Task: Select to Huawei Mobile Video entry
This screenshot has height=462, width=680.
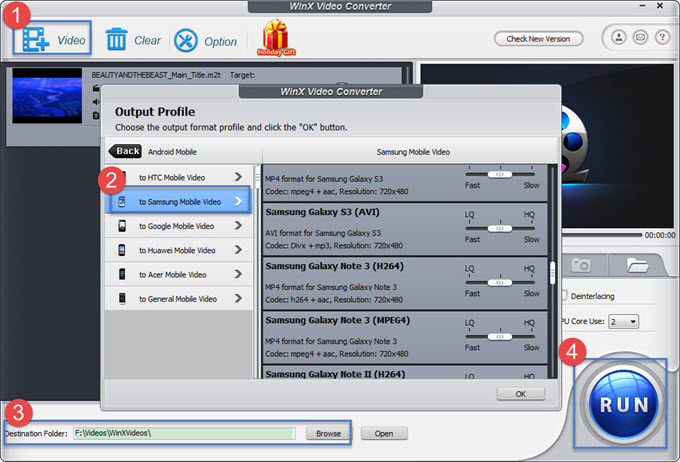Action: [x=178, y=250]
